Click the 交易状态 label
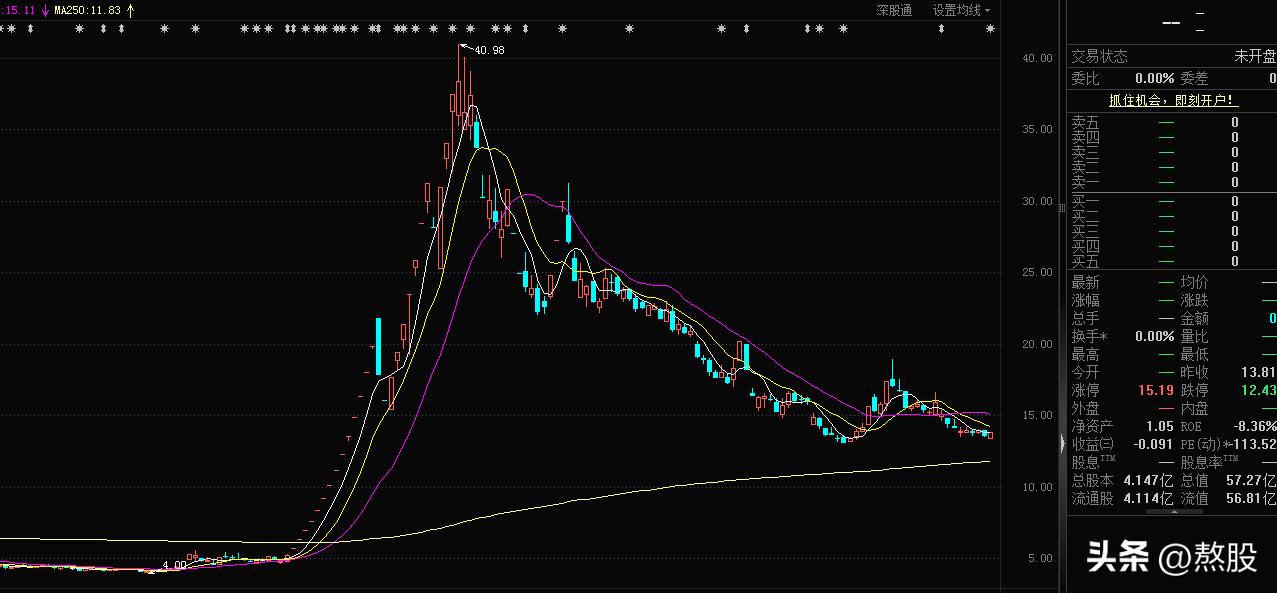 click(x=1100, y=57)
